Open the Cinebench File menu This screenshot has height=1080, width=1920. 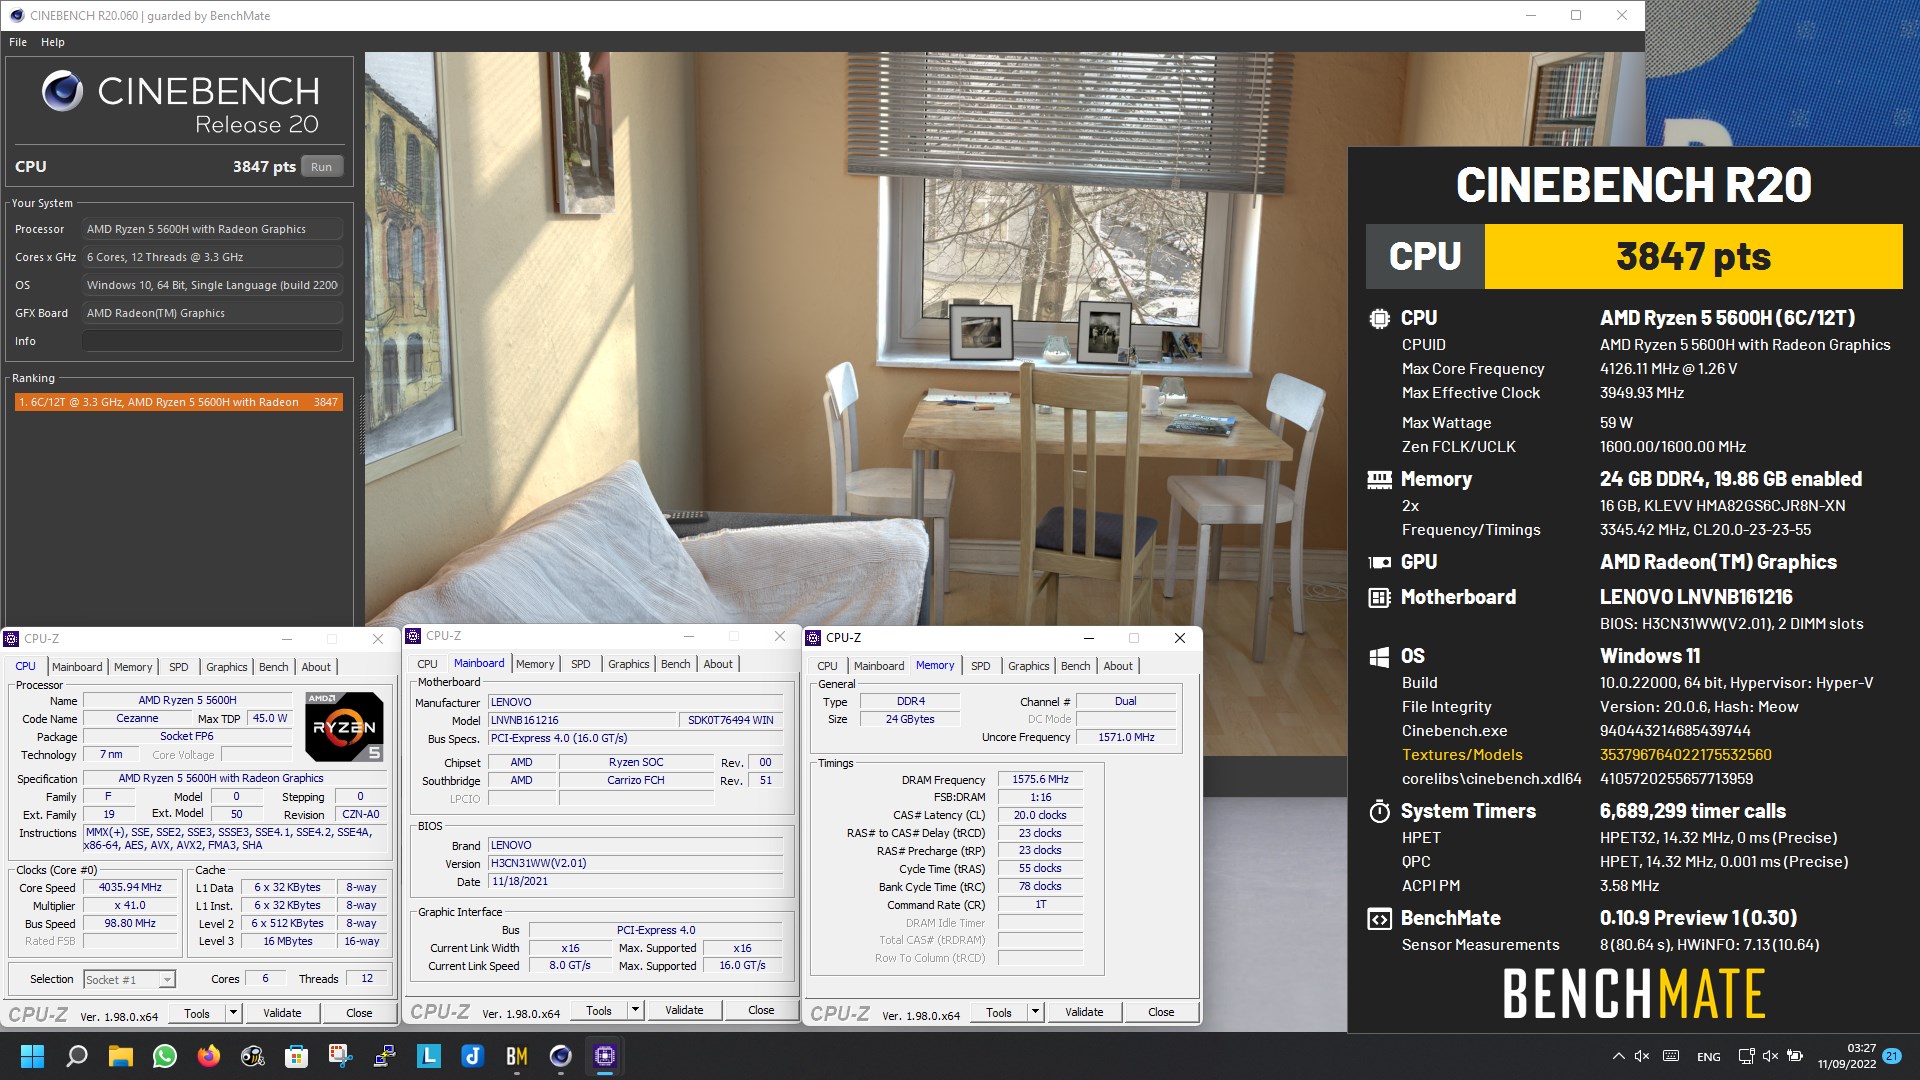pos(18,42)
